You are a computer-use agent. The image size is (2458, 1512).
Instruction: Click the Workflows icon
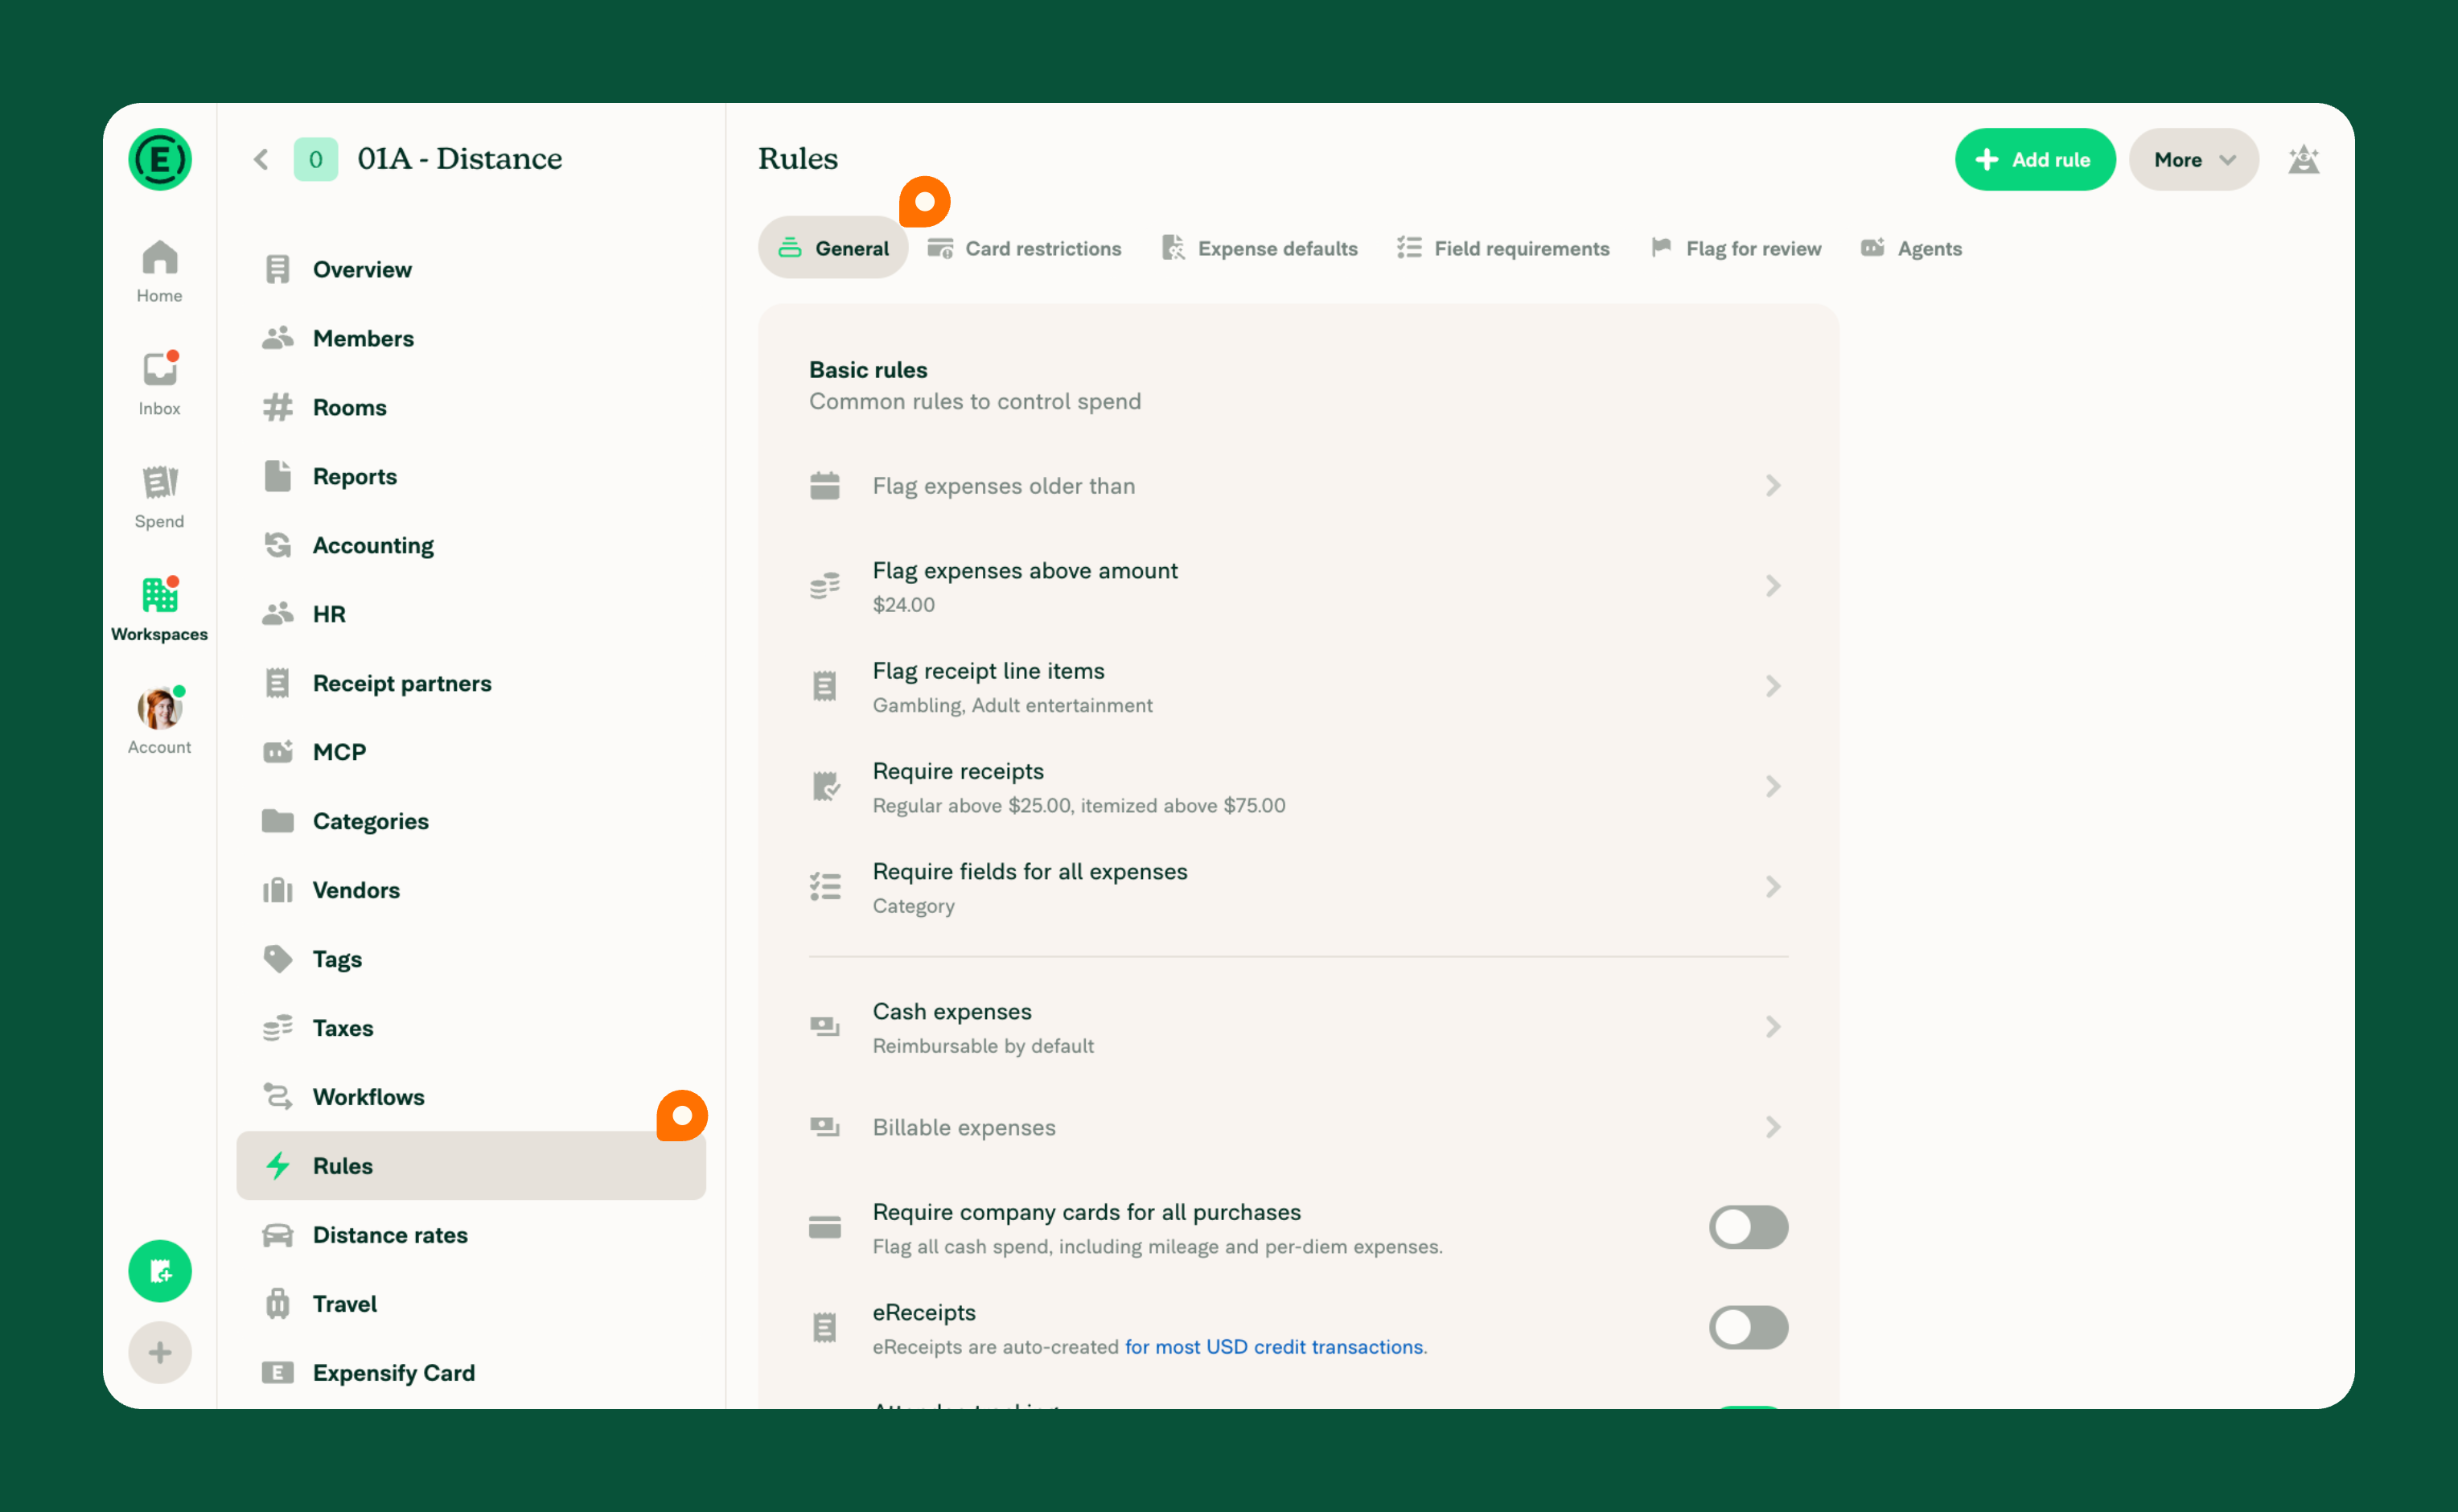[278, 1097]
